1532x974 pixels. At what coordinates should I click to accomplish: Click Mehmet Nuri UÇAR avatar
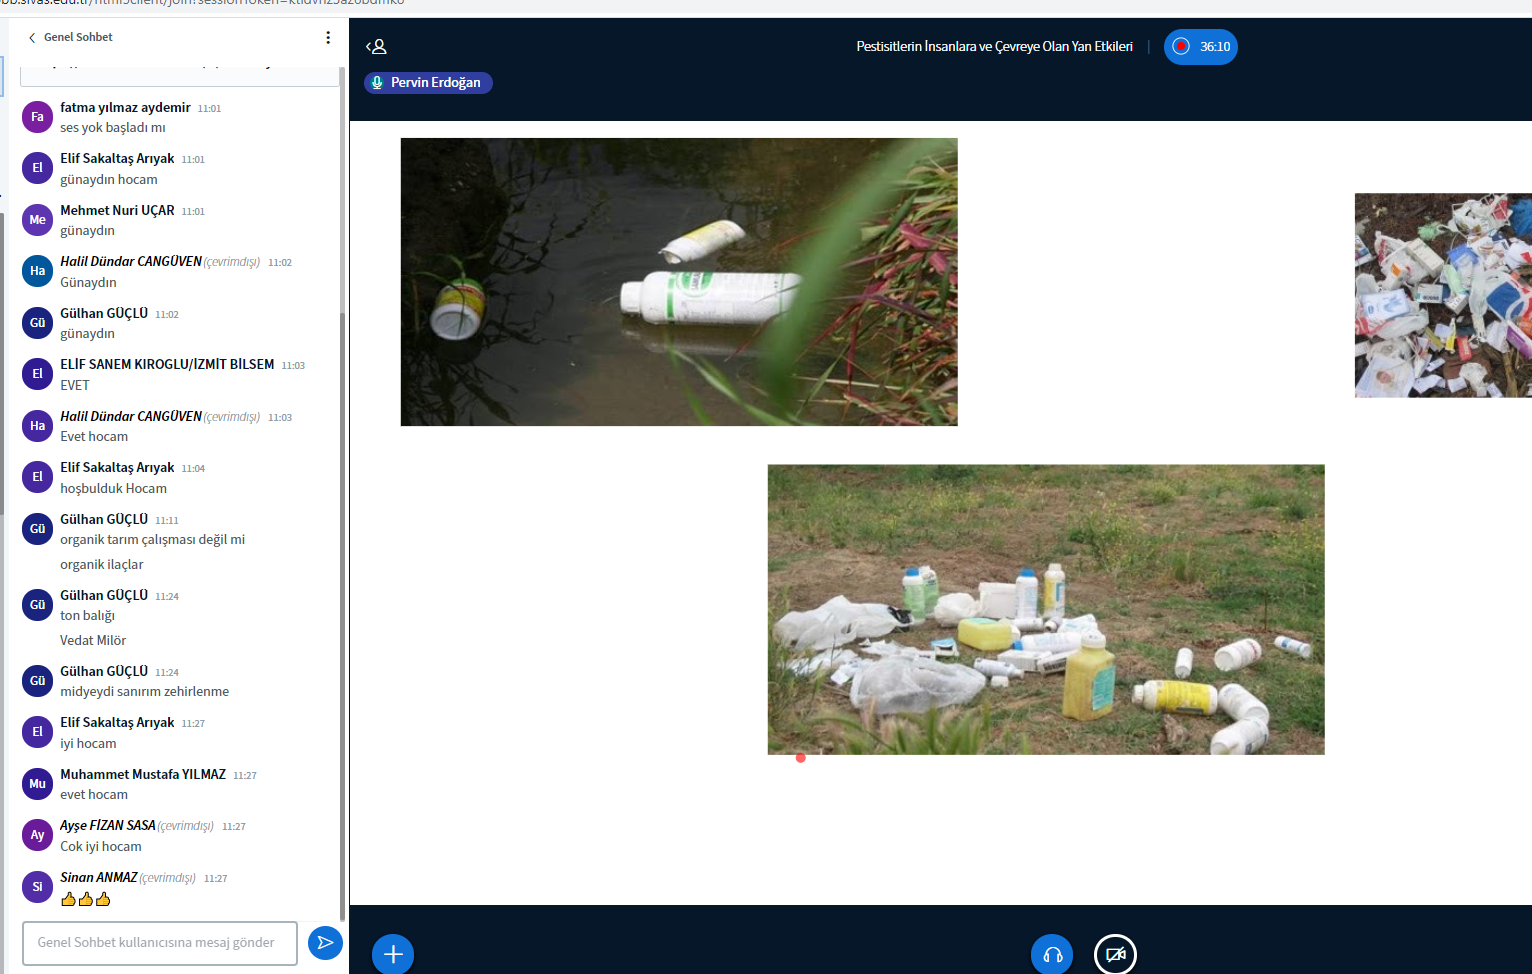point(37,220)
